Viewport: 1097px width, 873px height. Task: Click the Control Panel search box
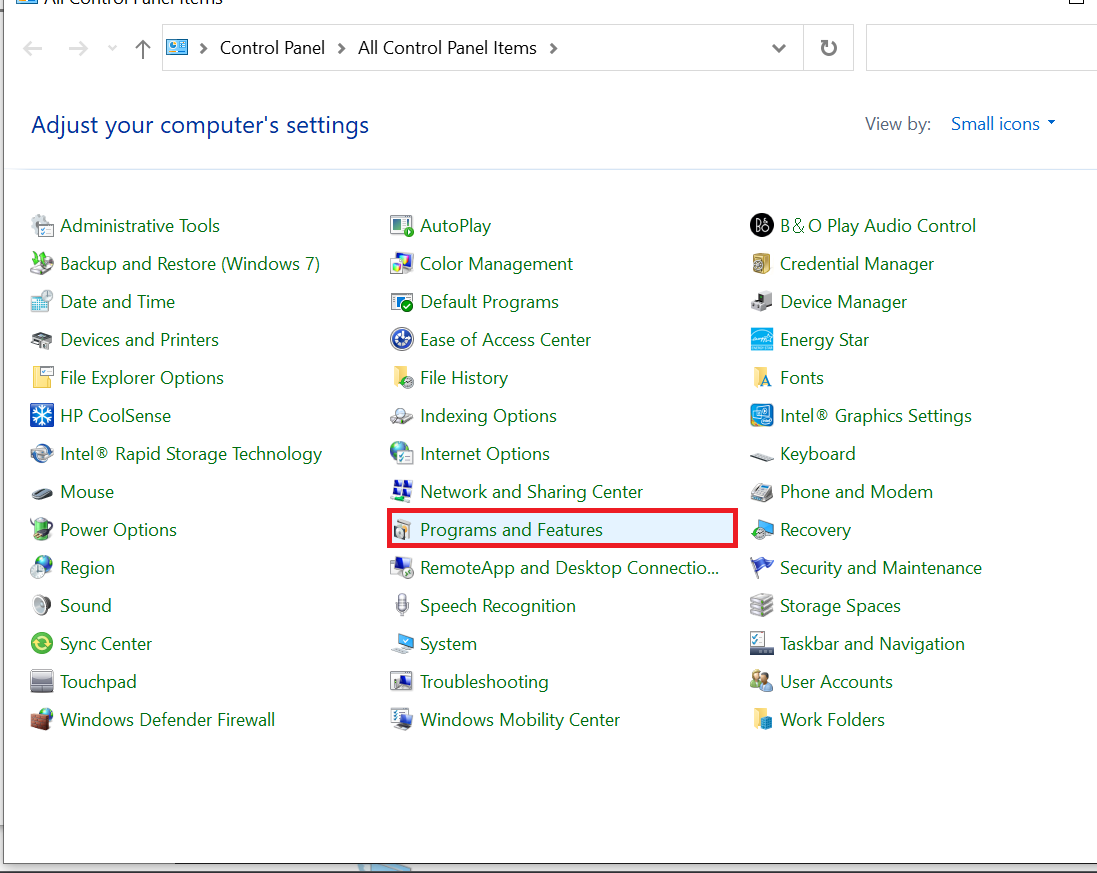[981, 48]
